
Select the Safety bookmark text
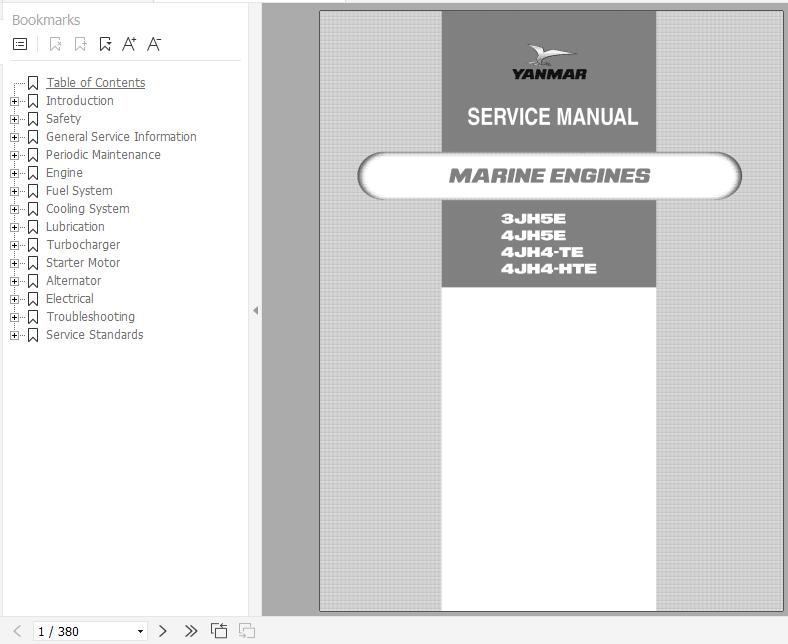coord(63,119)
